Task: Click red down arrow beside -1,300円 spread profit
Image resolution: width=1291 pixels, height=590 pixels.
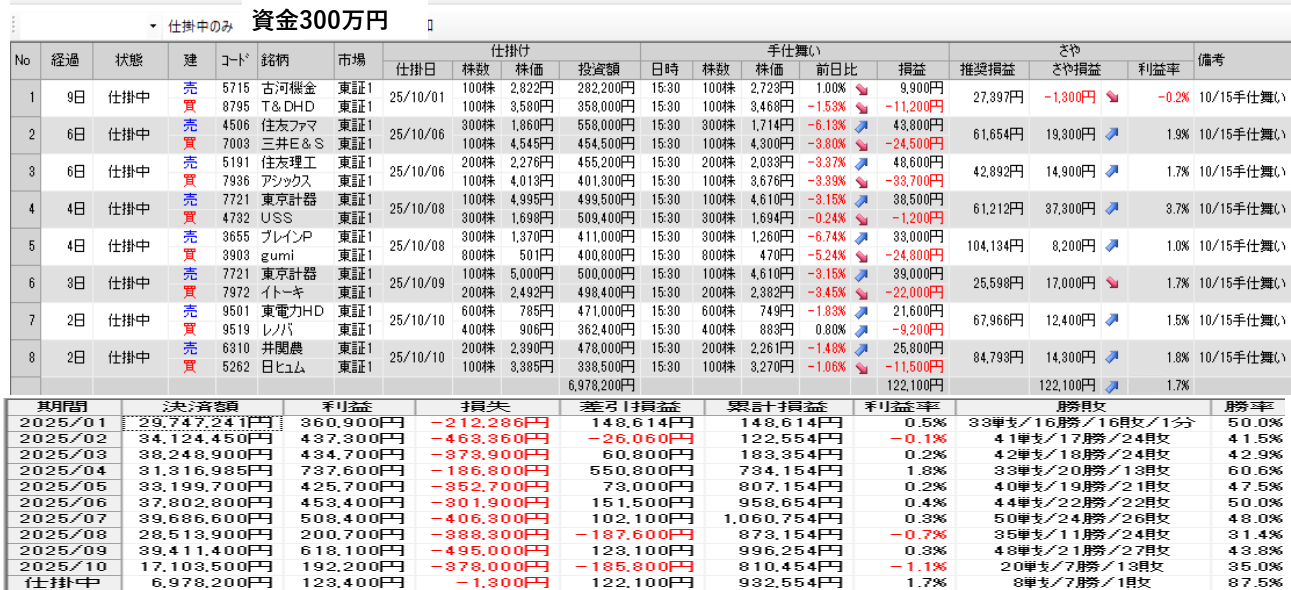Action: tap(1112, 98)
